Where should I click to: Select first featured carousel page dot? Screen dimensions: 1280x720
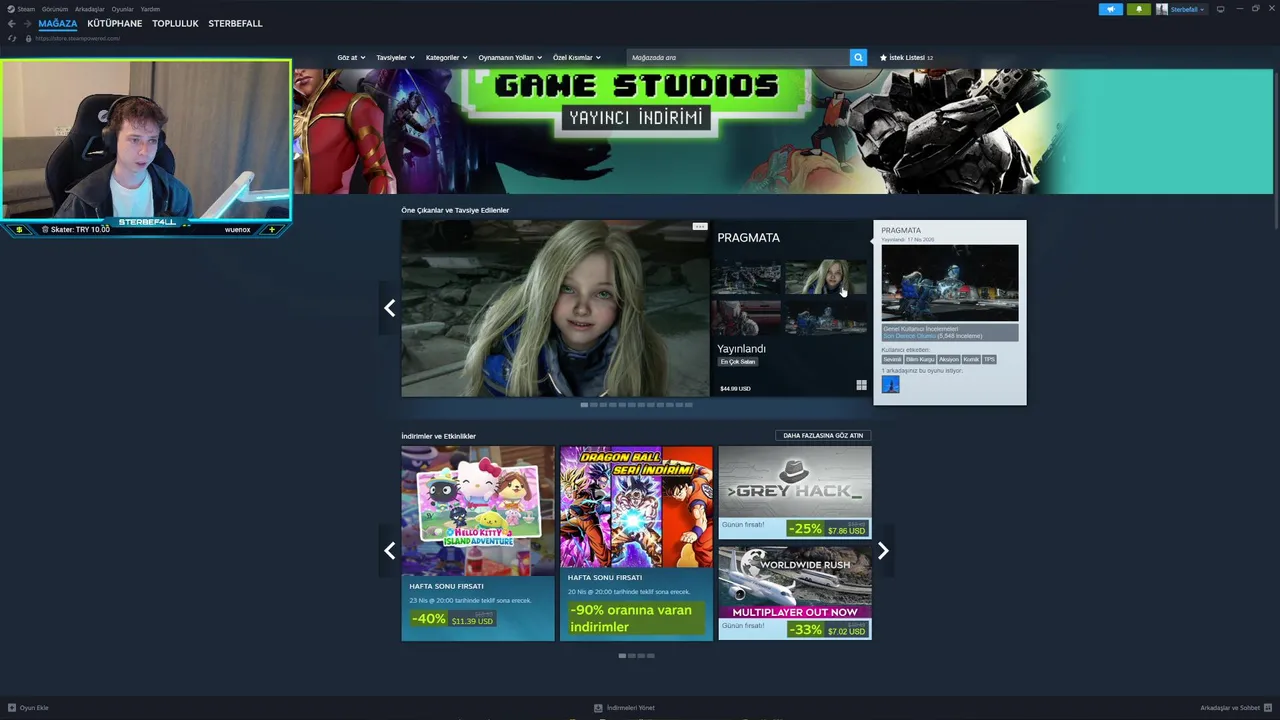[584, 405]
